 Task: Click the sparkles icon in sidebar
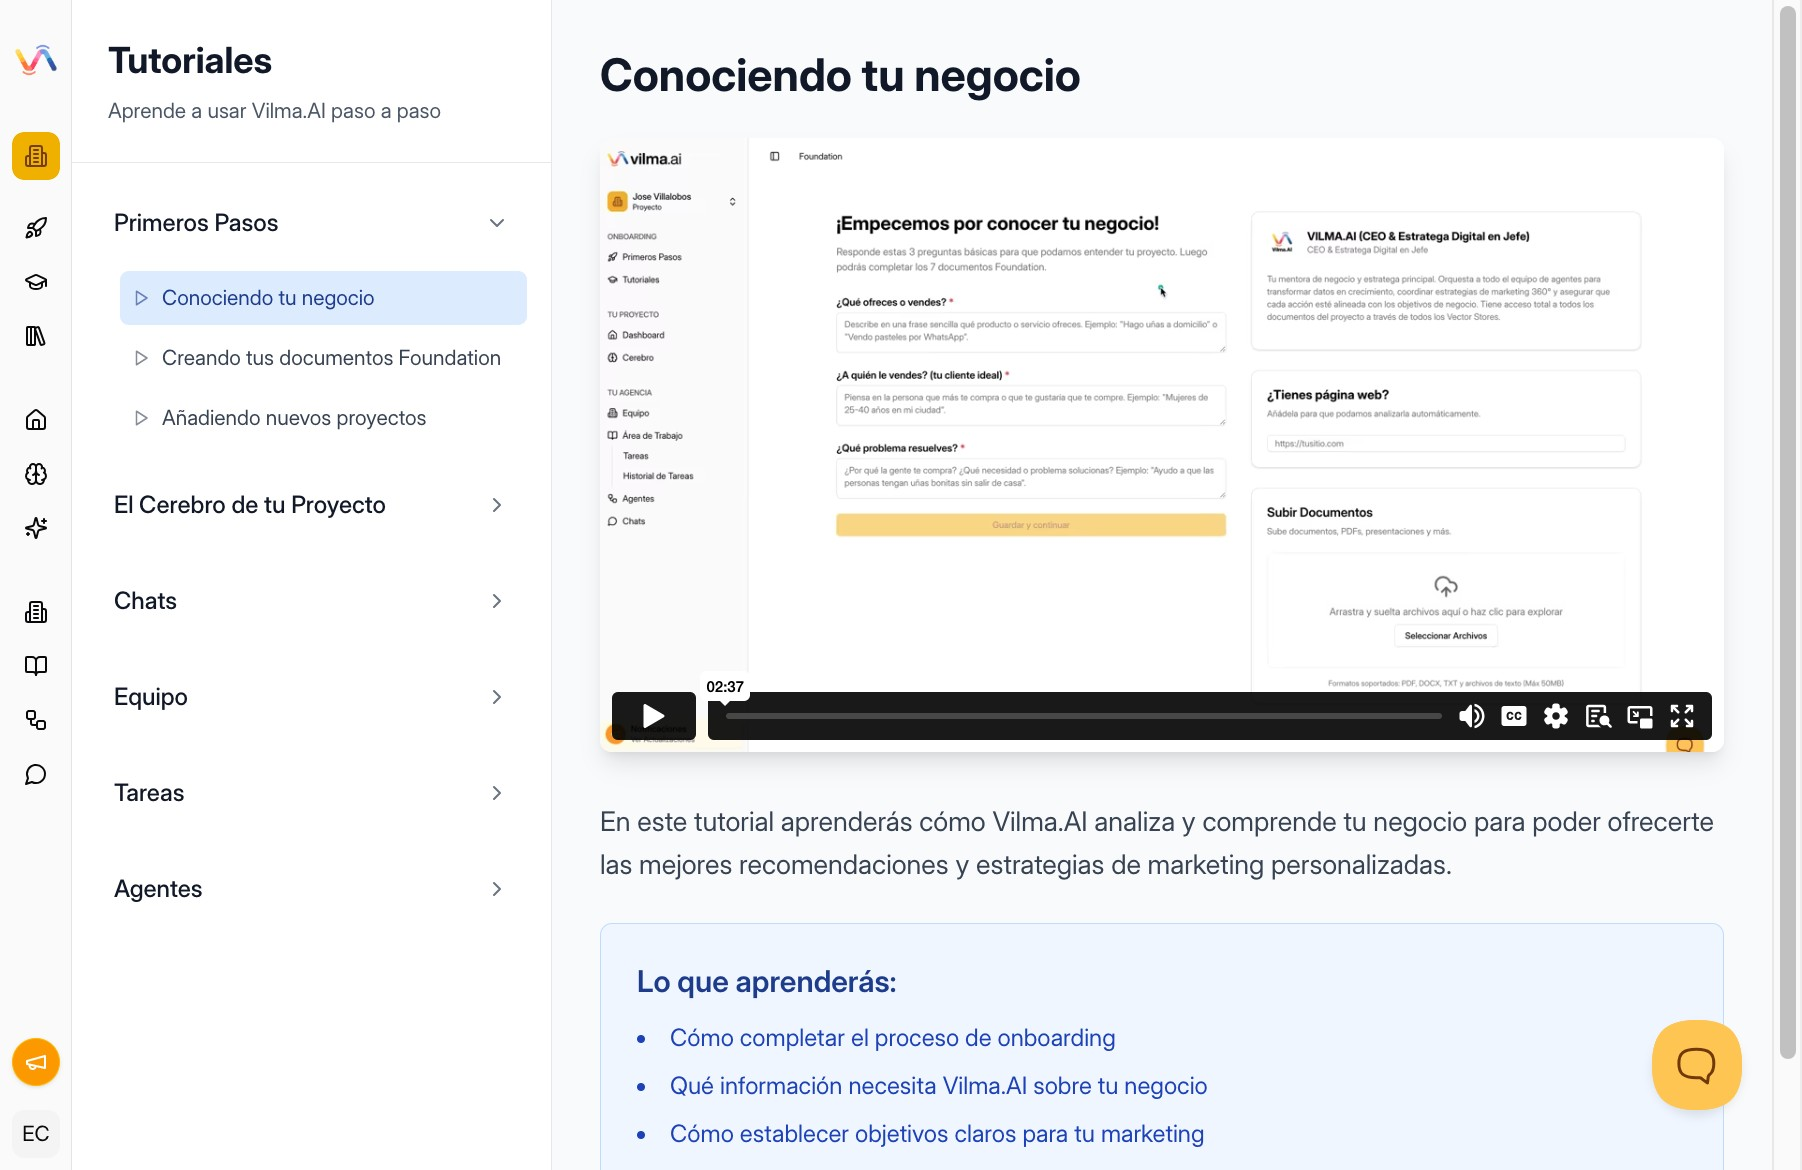click(x=36, y=528)
